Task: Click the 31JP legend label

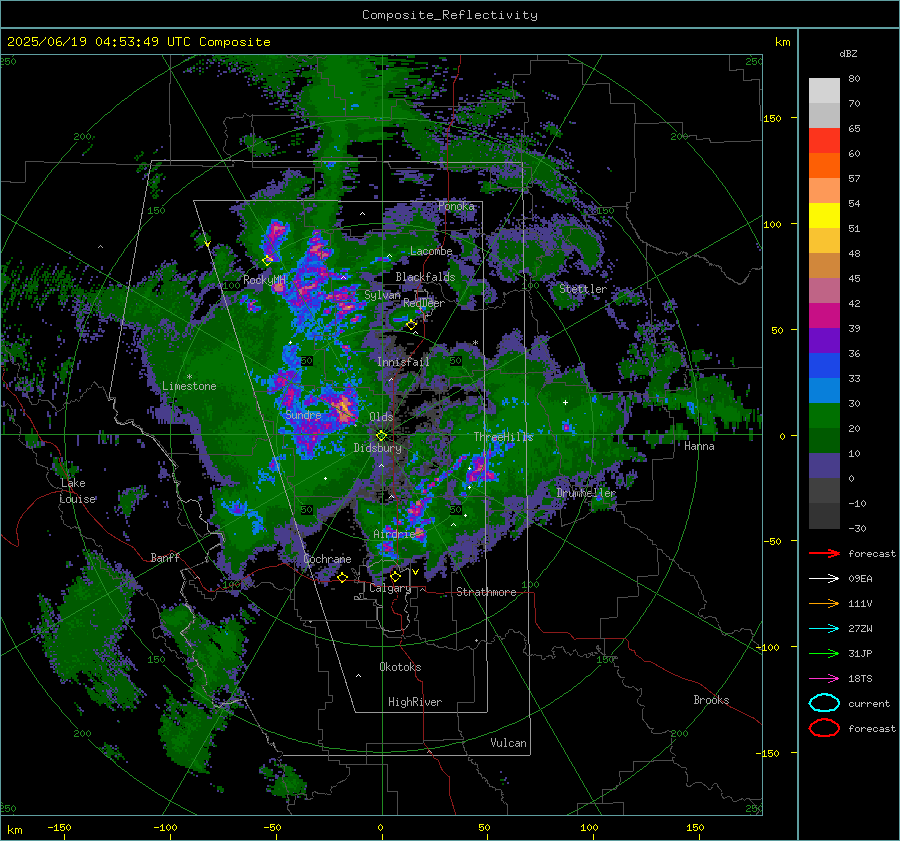Action: 860,653
